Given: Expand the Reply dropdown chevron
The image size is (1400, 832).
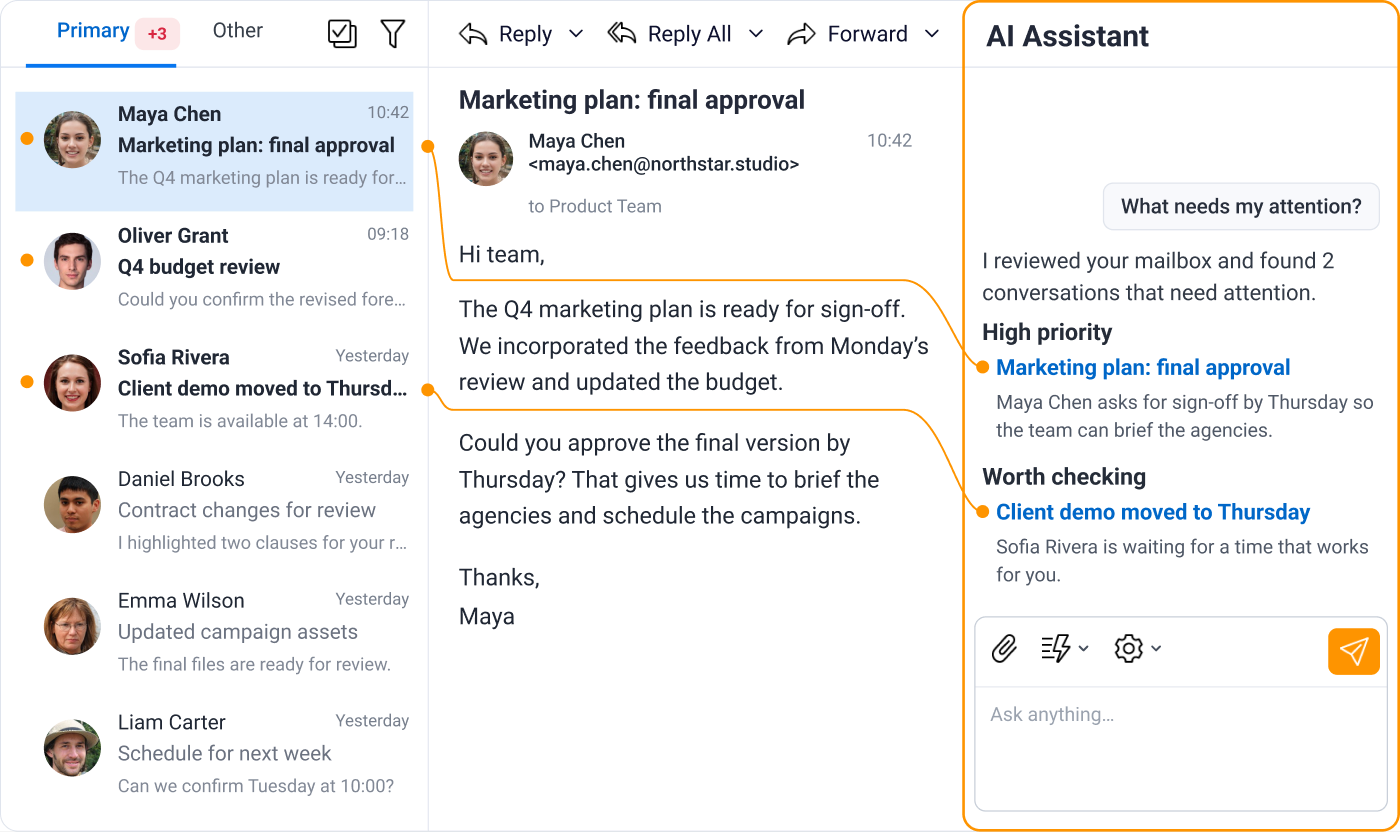Looking at the screenshot, I should (576, 34).
